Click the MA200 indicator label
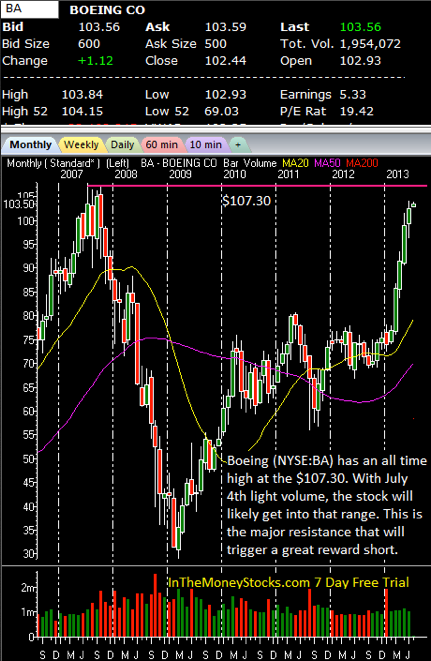431x661 pixels. (x=362, y=163)
